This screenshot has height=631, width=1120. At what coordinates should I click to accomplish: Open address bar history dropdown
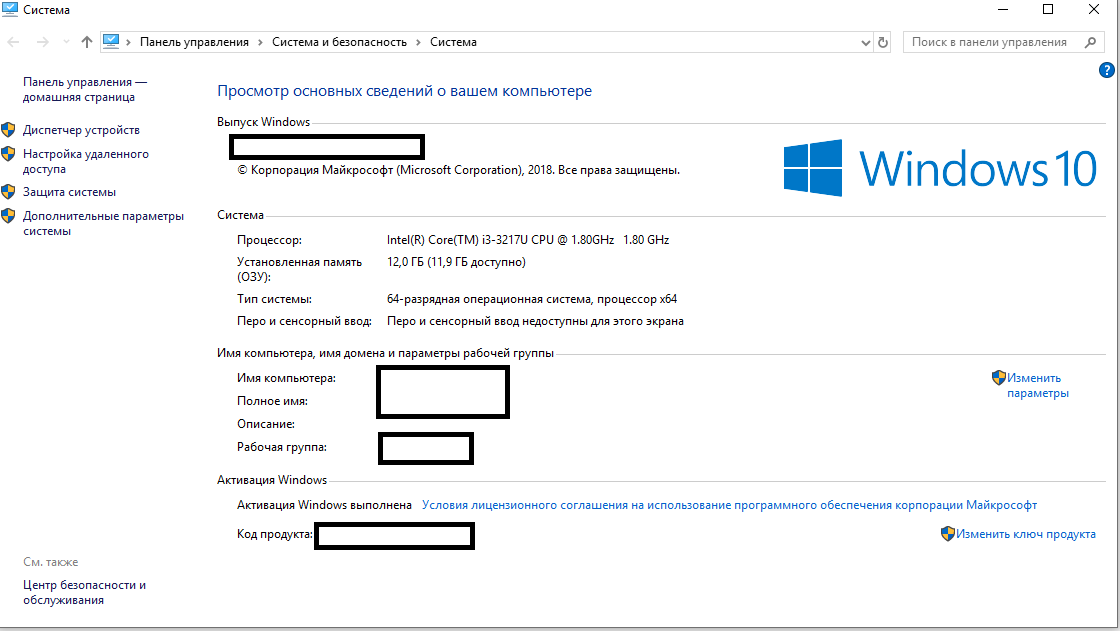(866, 43)
